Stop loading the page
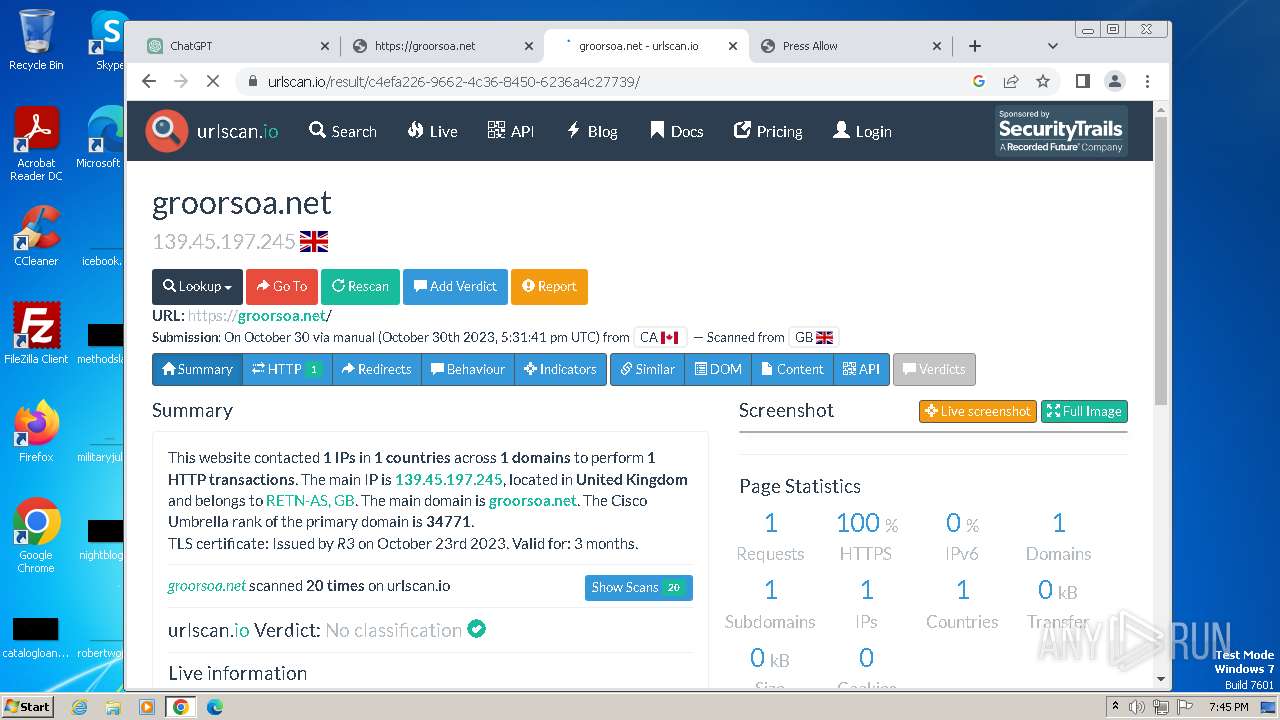The height and width of the screenshot is (720, 1280). pyautogui.click(x=213, y=81)
